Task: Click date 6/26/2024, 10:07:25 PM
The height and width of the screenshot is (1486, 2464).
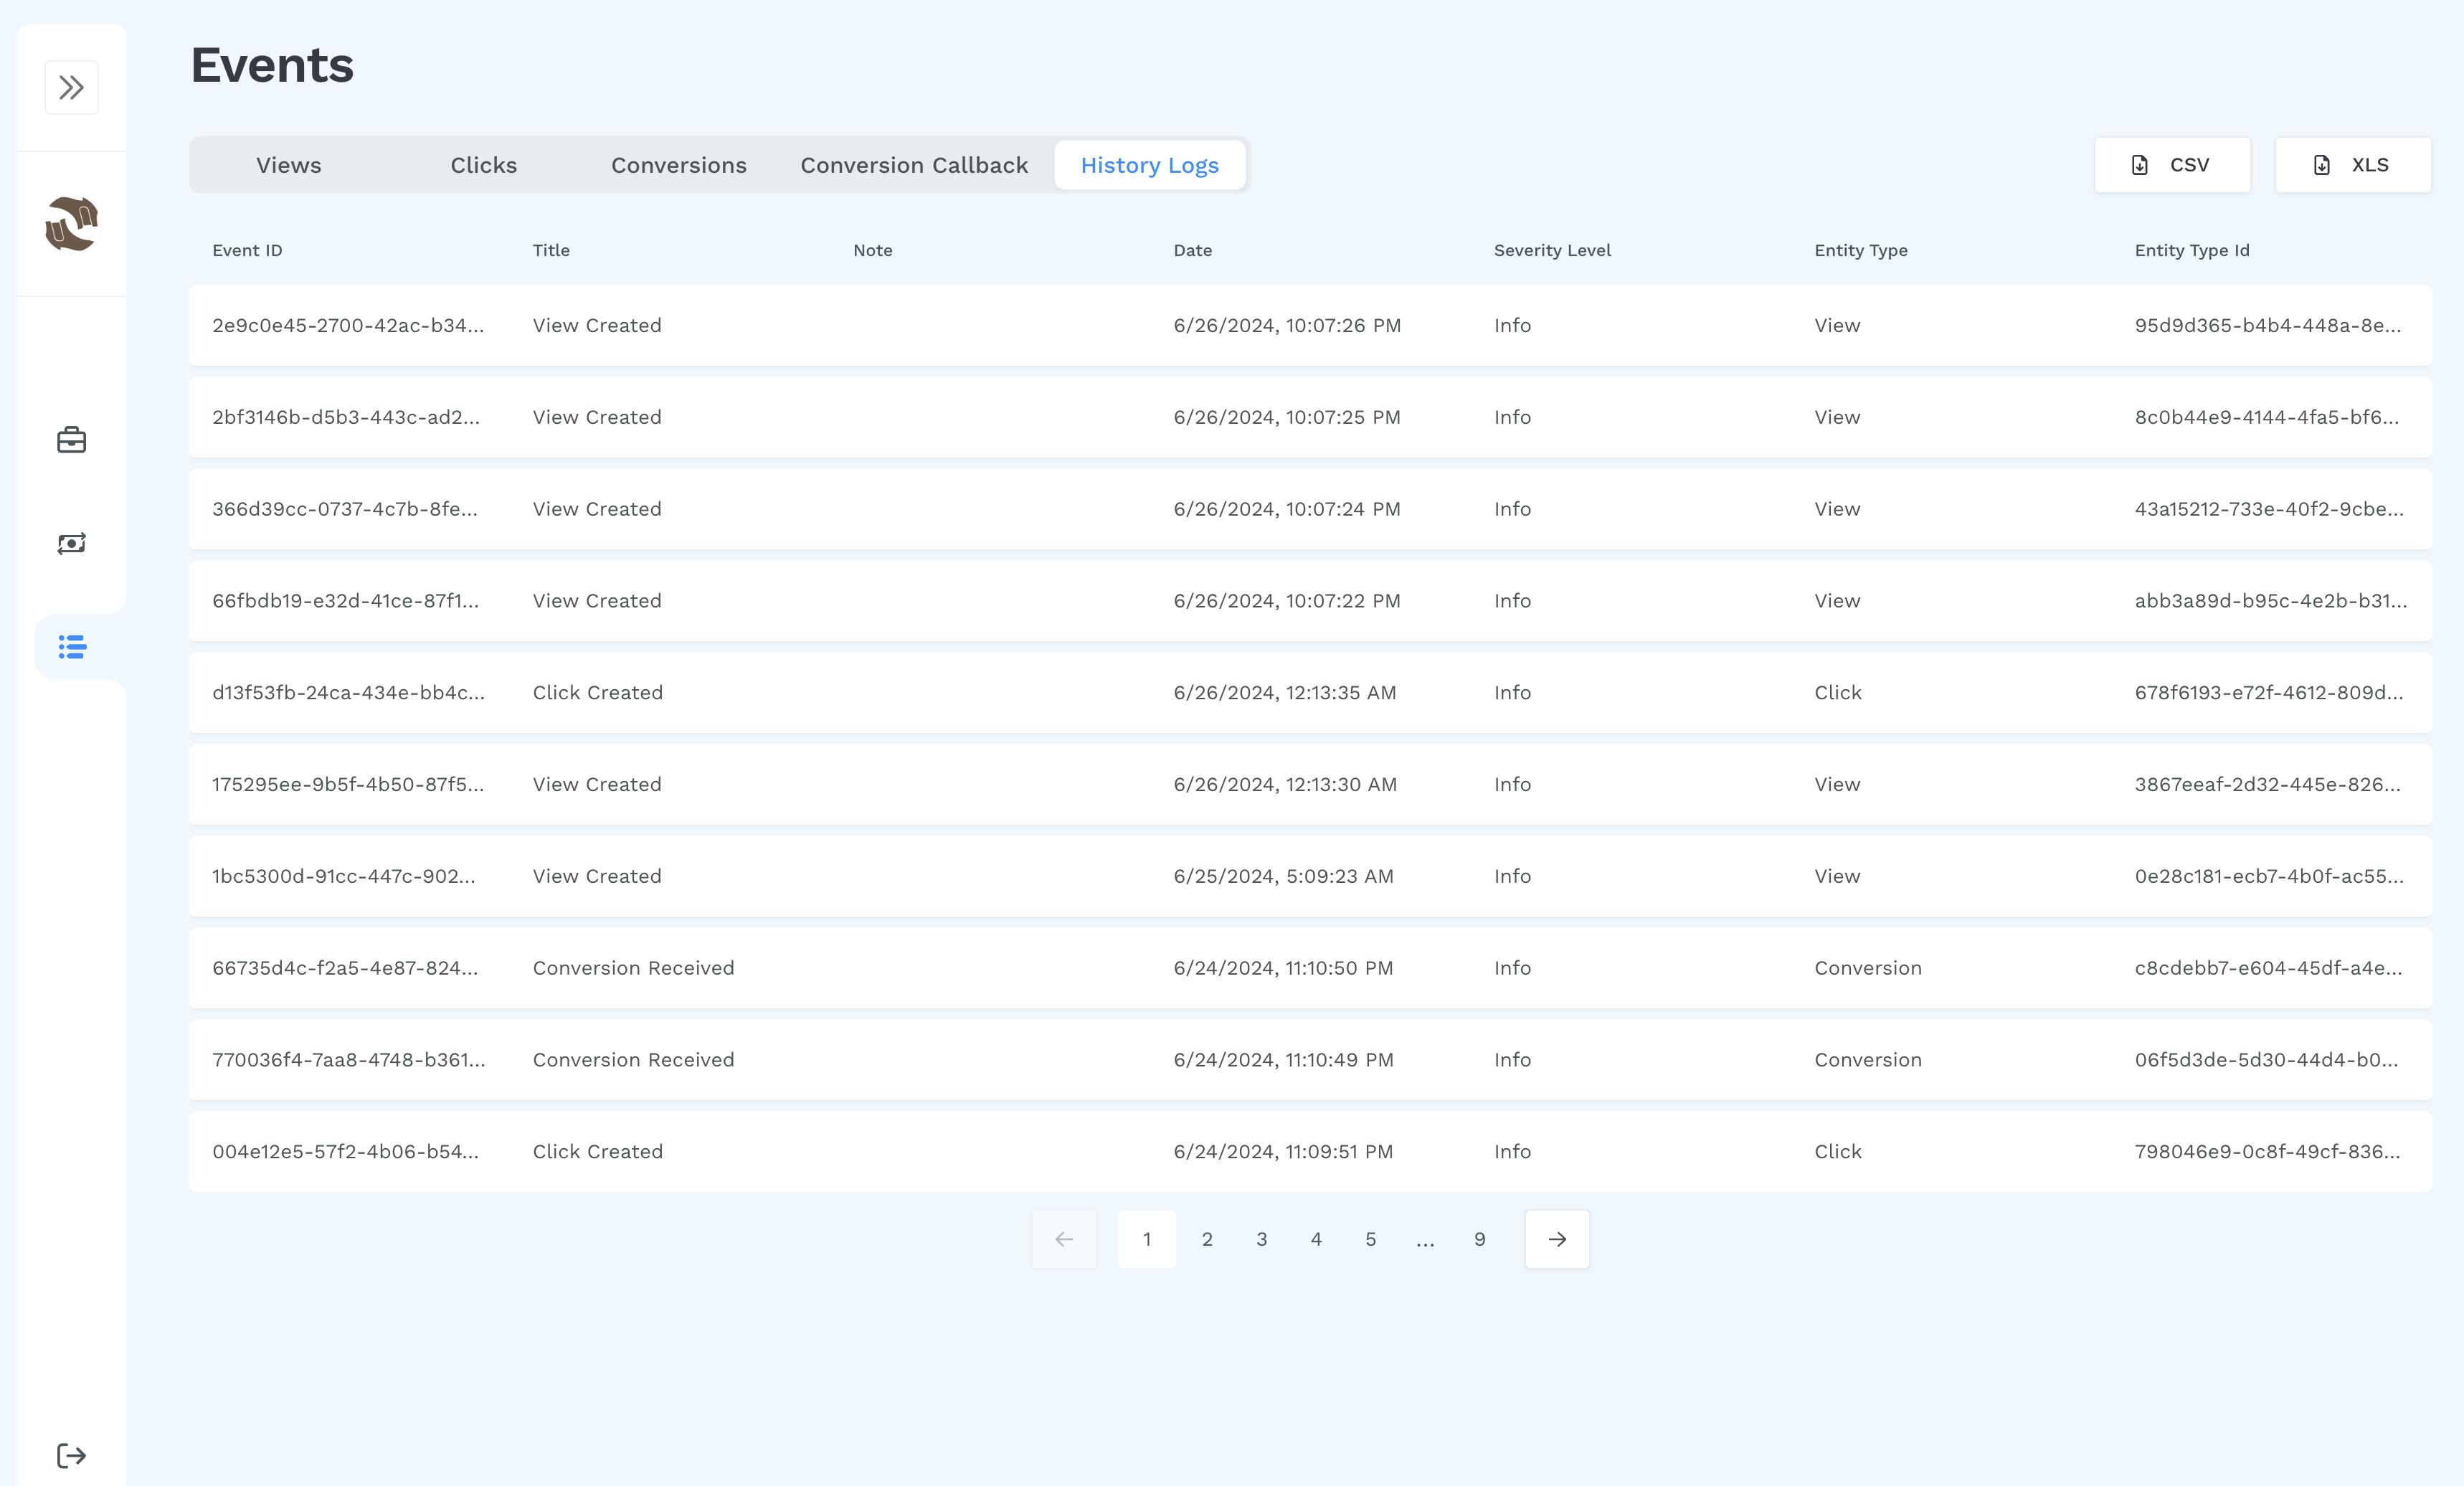Action: tap(1287, 417)
